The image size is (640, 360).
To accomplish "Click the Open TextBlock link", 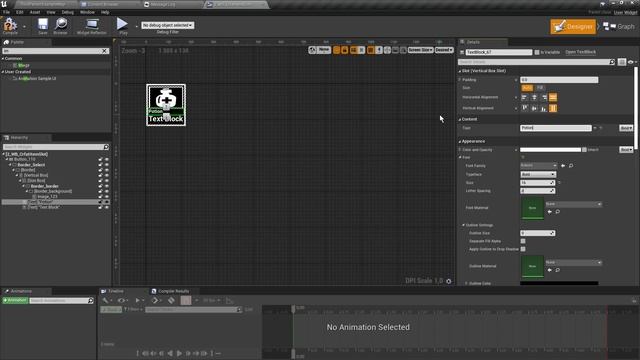I will (580, 52).
